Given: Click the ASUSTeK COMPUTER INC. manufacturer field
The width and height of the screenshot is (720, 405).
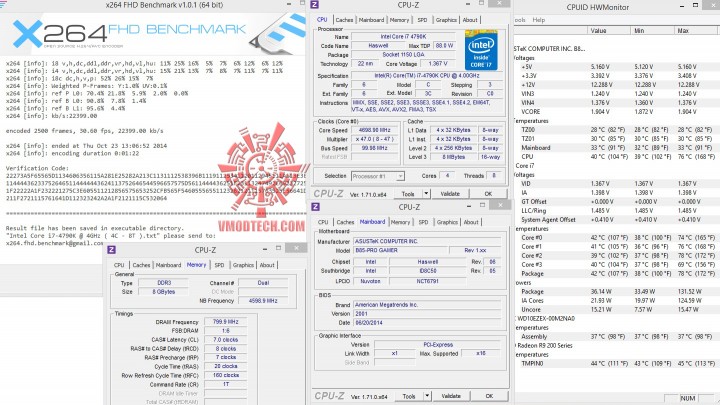Looking at the screenshot, I should [x=427, y=241].
